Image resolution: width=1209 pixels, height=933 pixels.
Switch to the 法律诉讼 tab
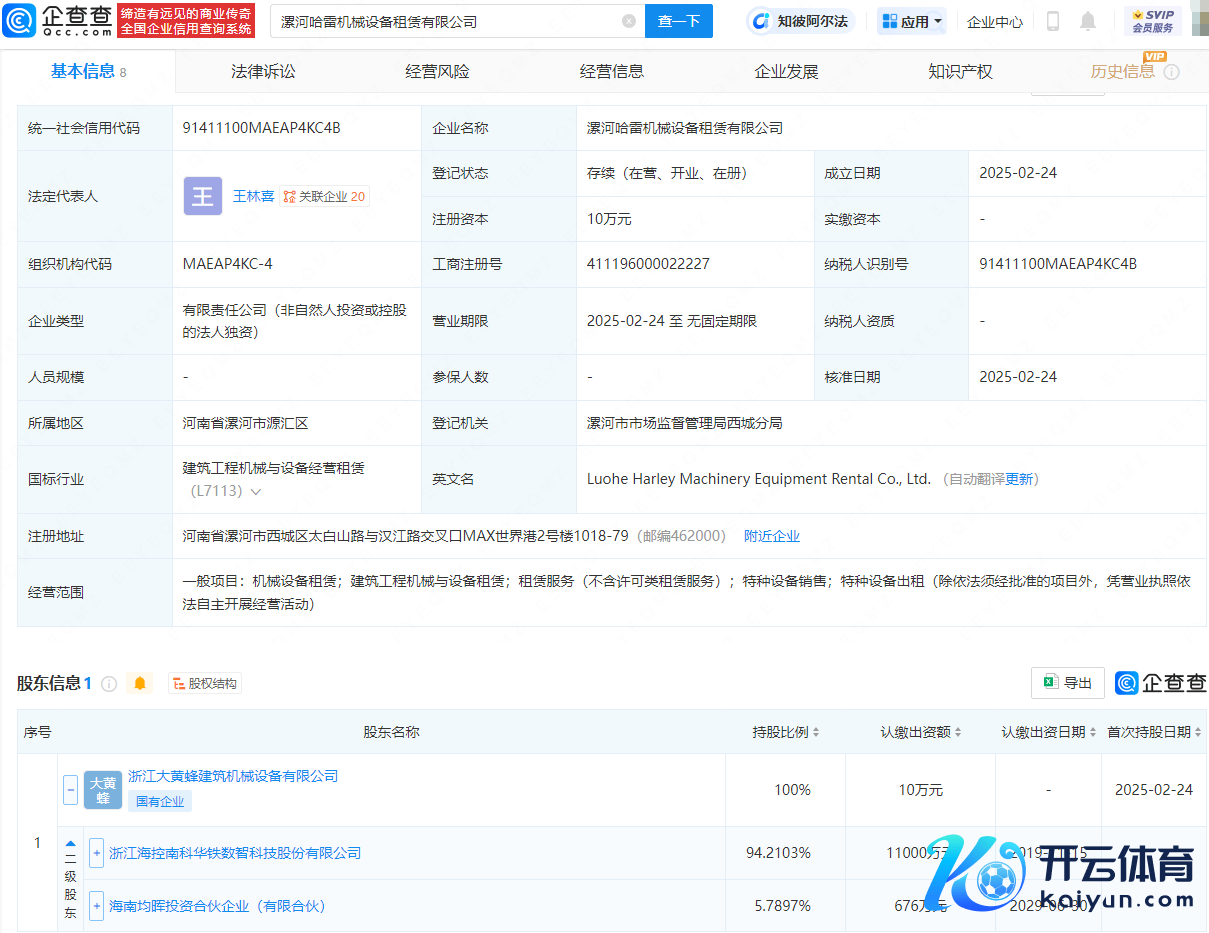coord(263,72)
